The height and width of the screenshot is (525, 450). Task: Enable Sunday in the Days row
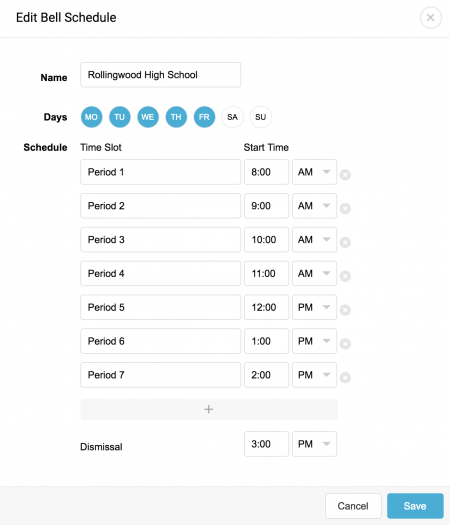click(x=260, y=117)
